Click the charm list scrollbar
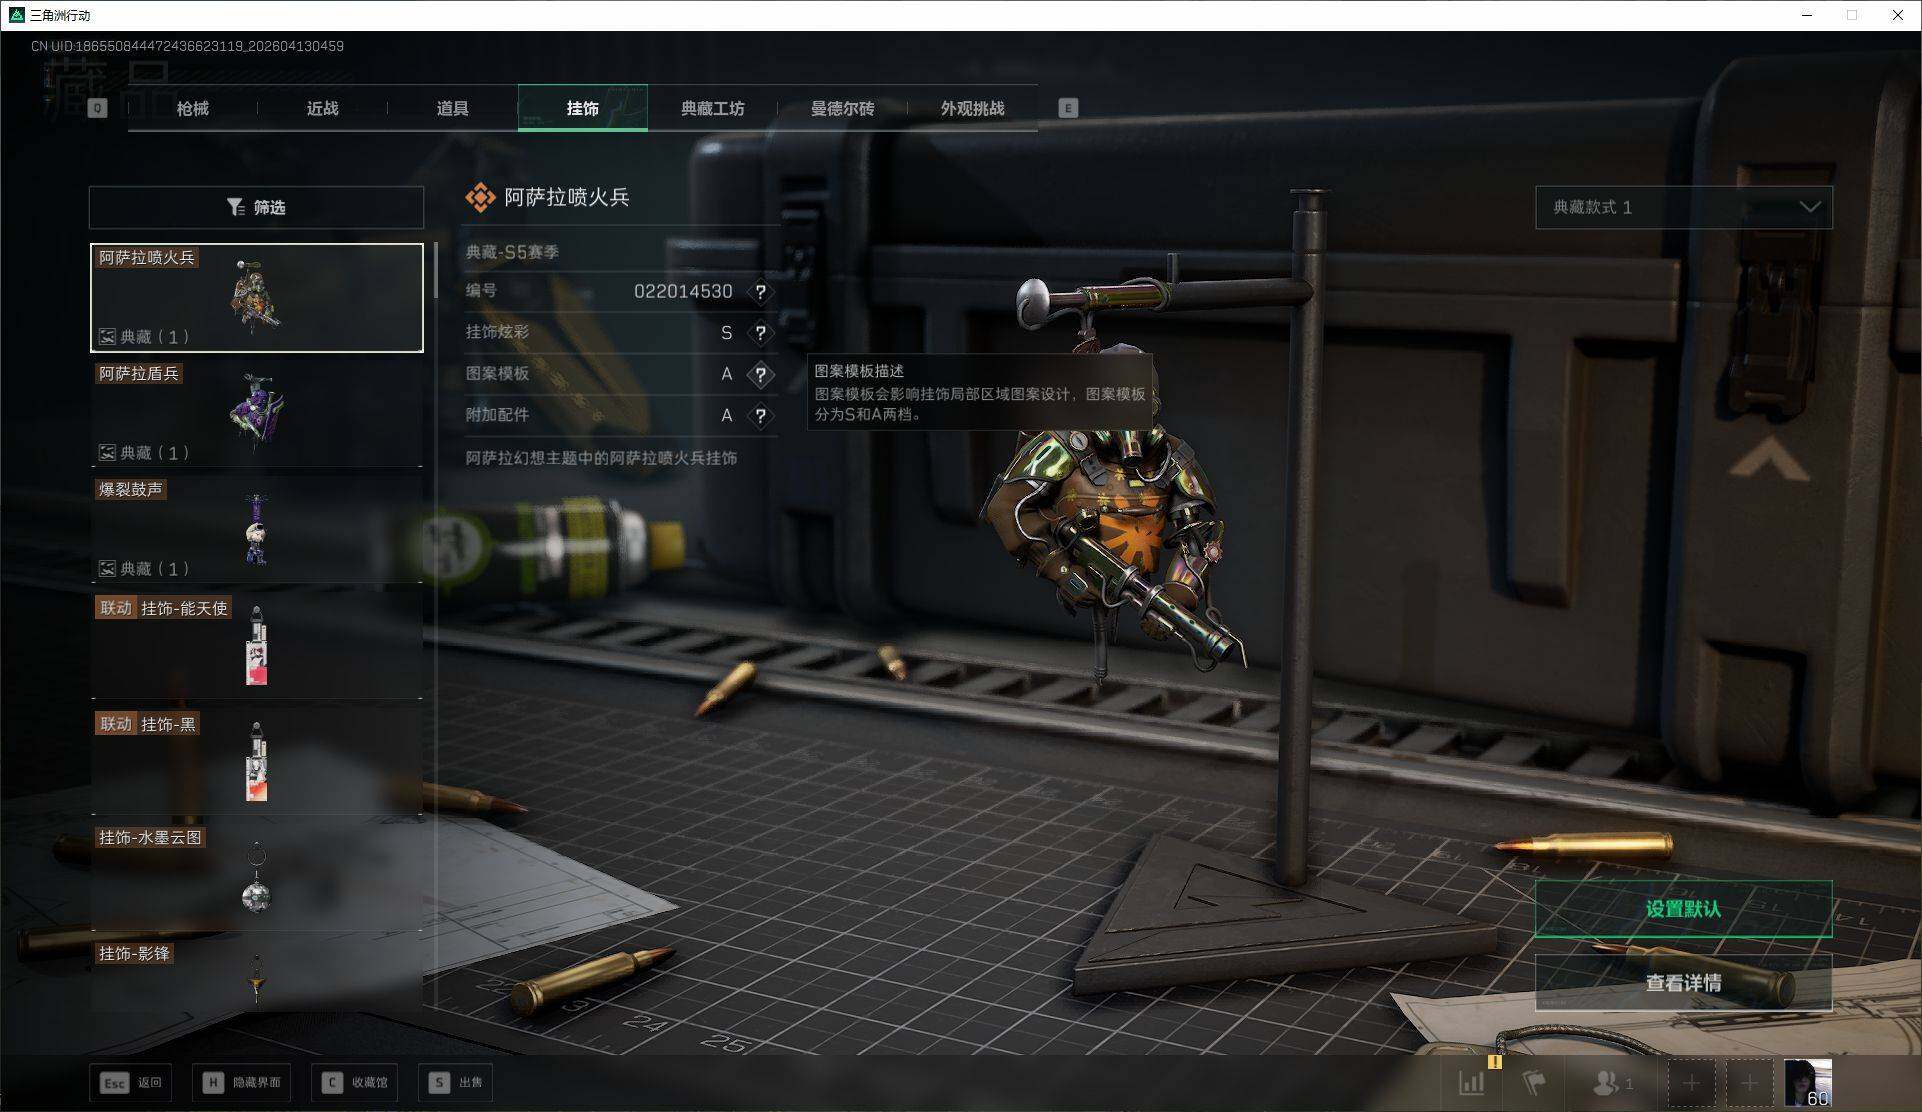The height and width of the screenshot is (1112, 1922). click(435, 270)
